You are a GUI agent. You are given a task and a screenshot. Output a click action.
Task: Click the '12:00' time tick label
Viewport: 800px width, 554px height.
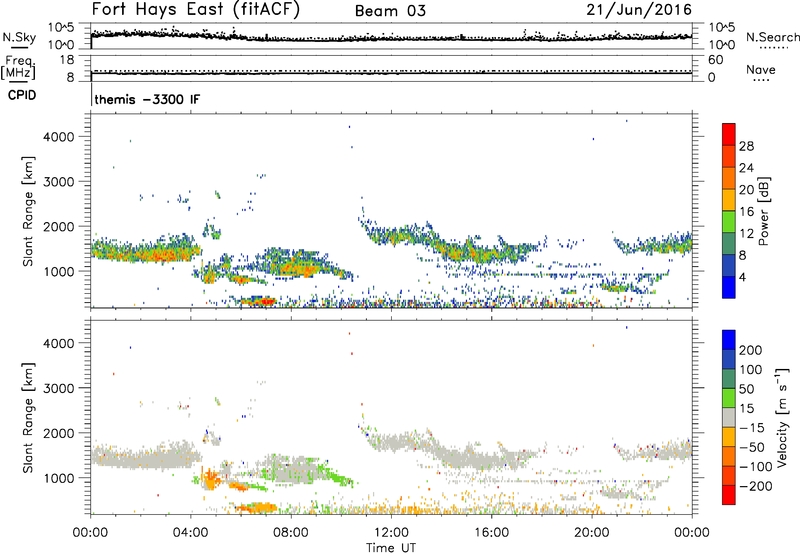tap(391, 533)
